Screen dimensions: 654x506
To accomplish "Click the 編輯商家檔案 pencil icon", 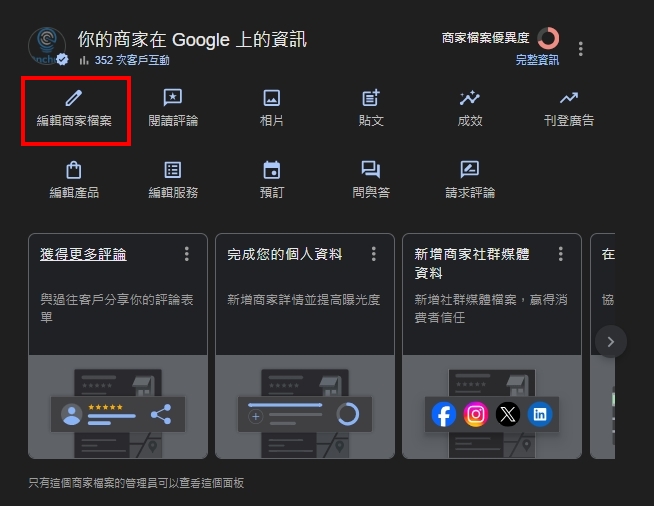I will (x=74, y=98).
